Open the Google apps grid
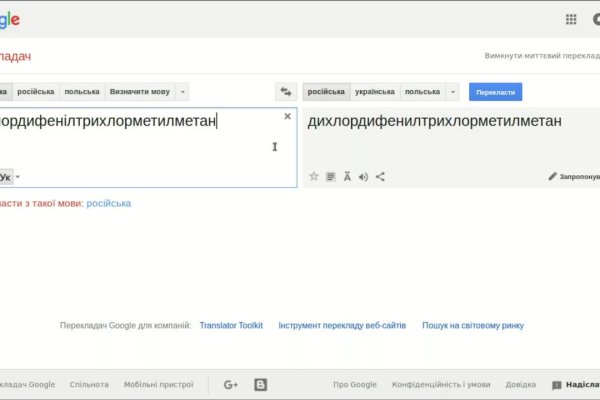The height and width of the screenshot is (400, 600). (x=571, y=19)
